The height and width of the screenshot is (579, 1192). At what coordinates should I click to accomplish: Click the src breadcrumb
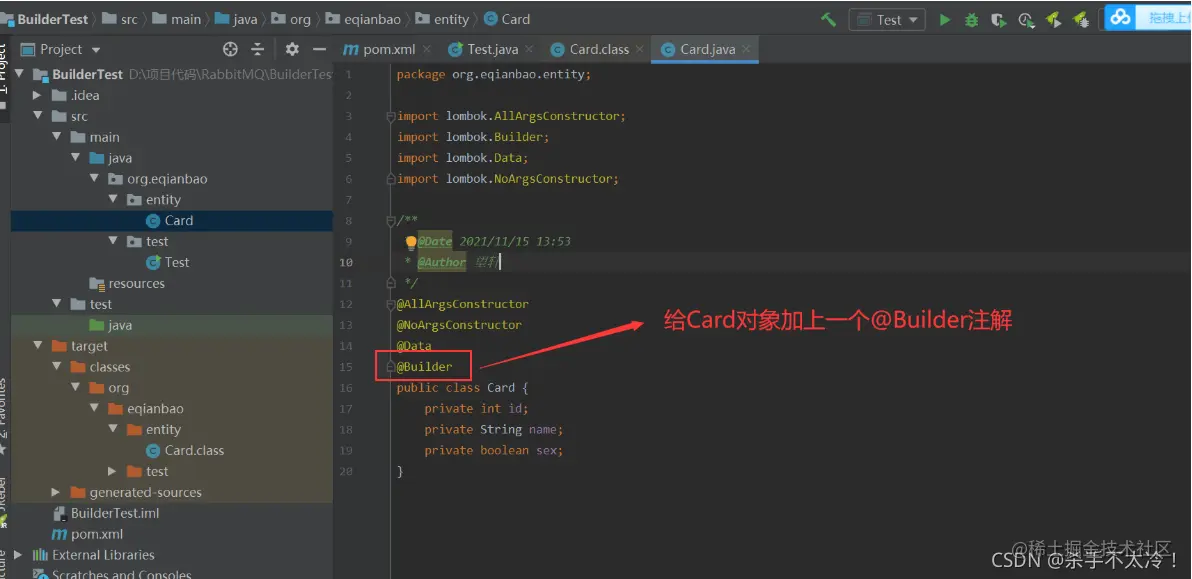[121, 19]
